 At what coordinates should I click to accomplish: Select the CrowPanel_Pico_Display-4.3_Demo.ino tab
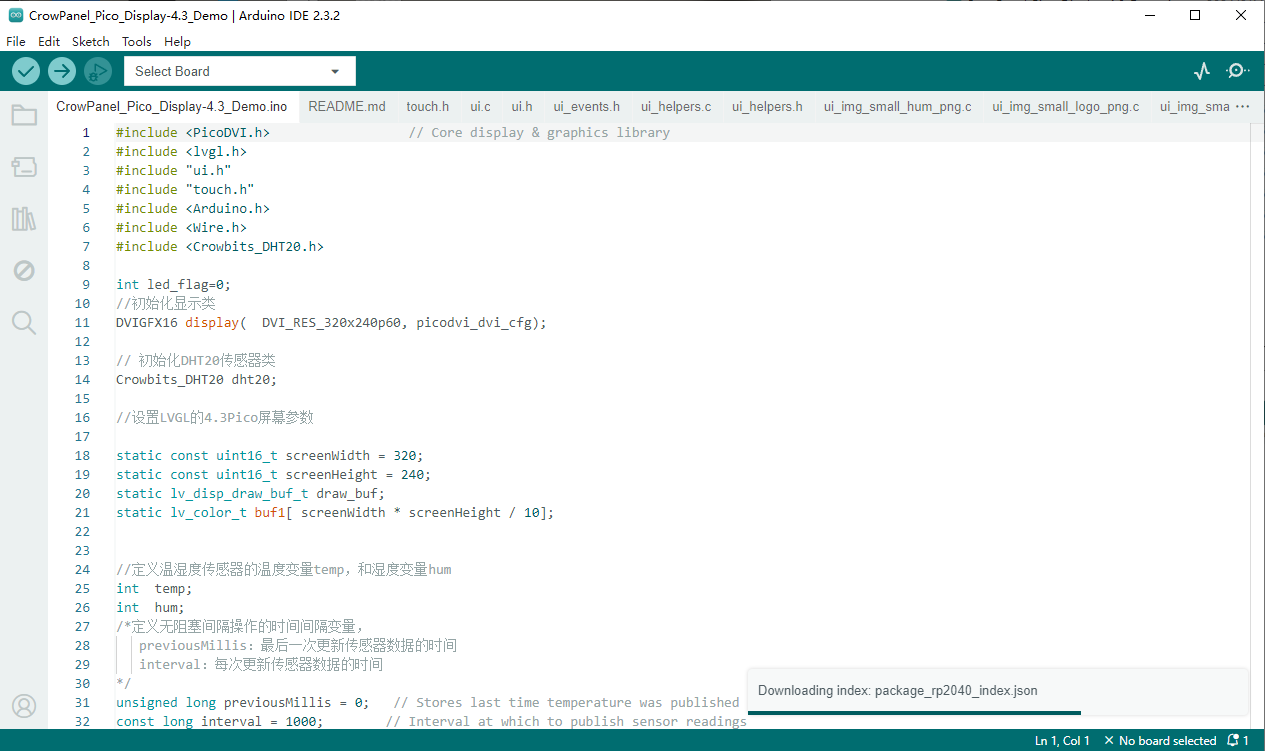pyautogui.click(x=172, y=106)
